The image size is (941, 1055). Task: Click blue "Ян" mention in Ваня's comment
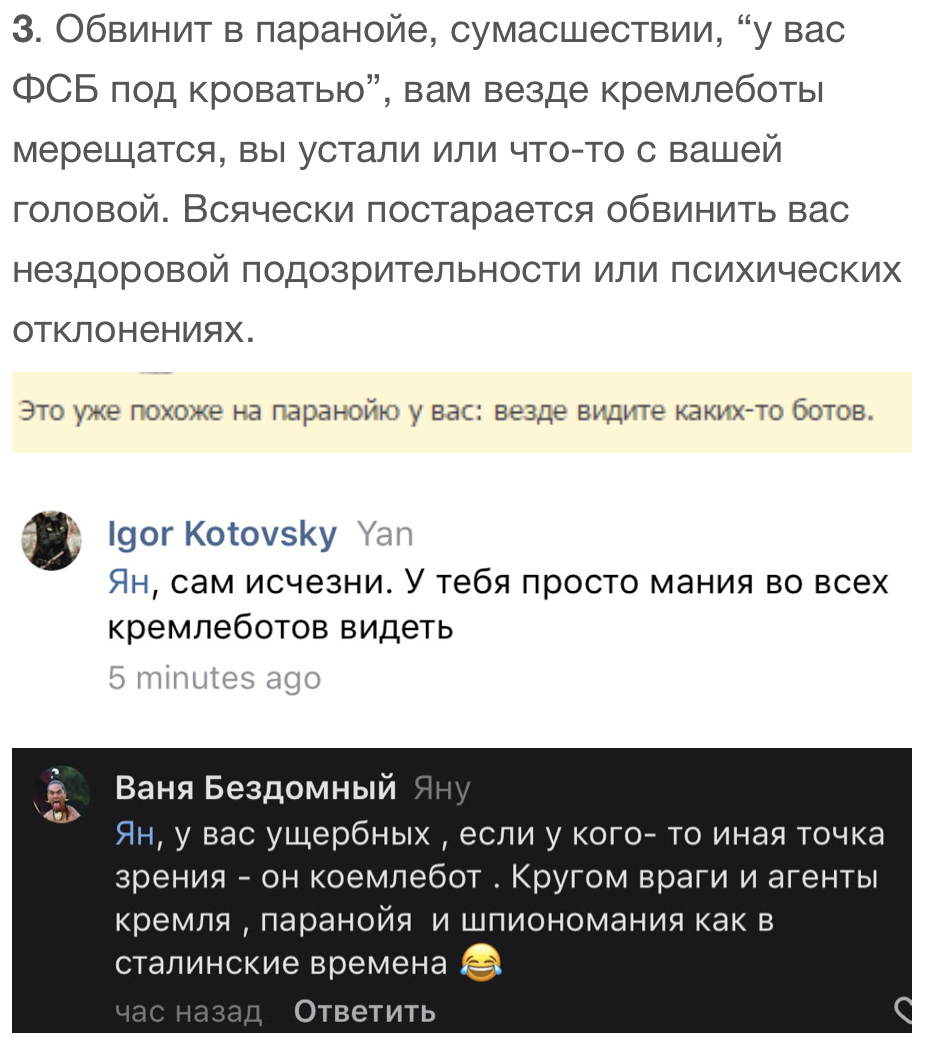(135, 834)
